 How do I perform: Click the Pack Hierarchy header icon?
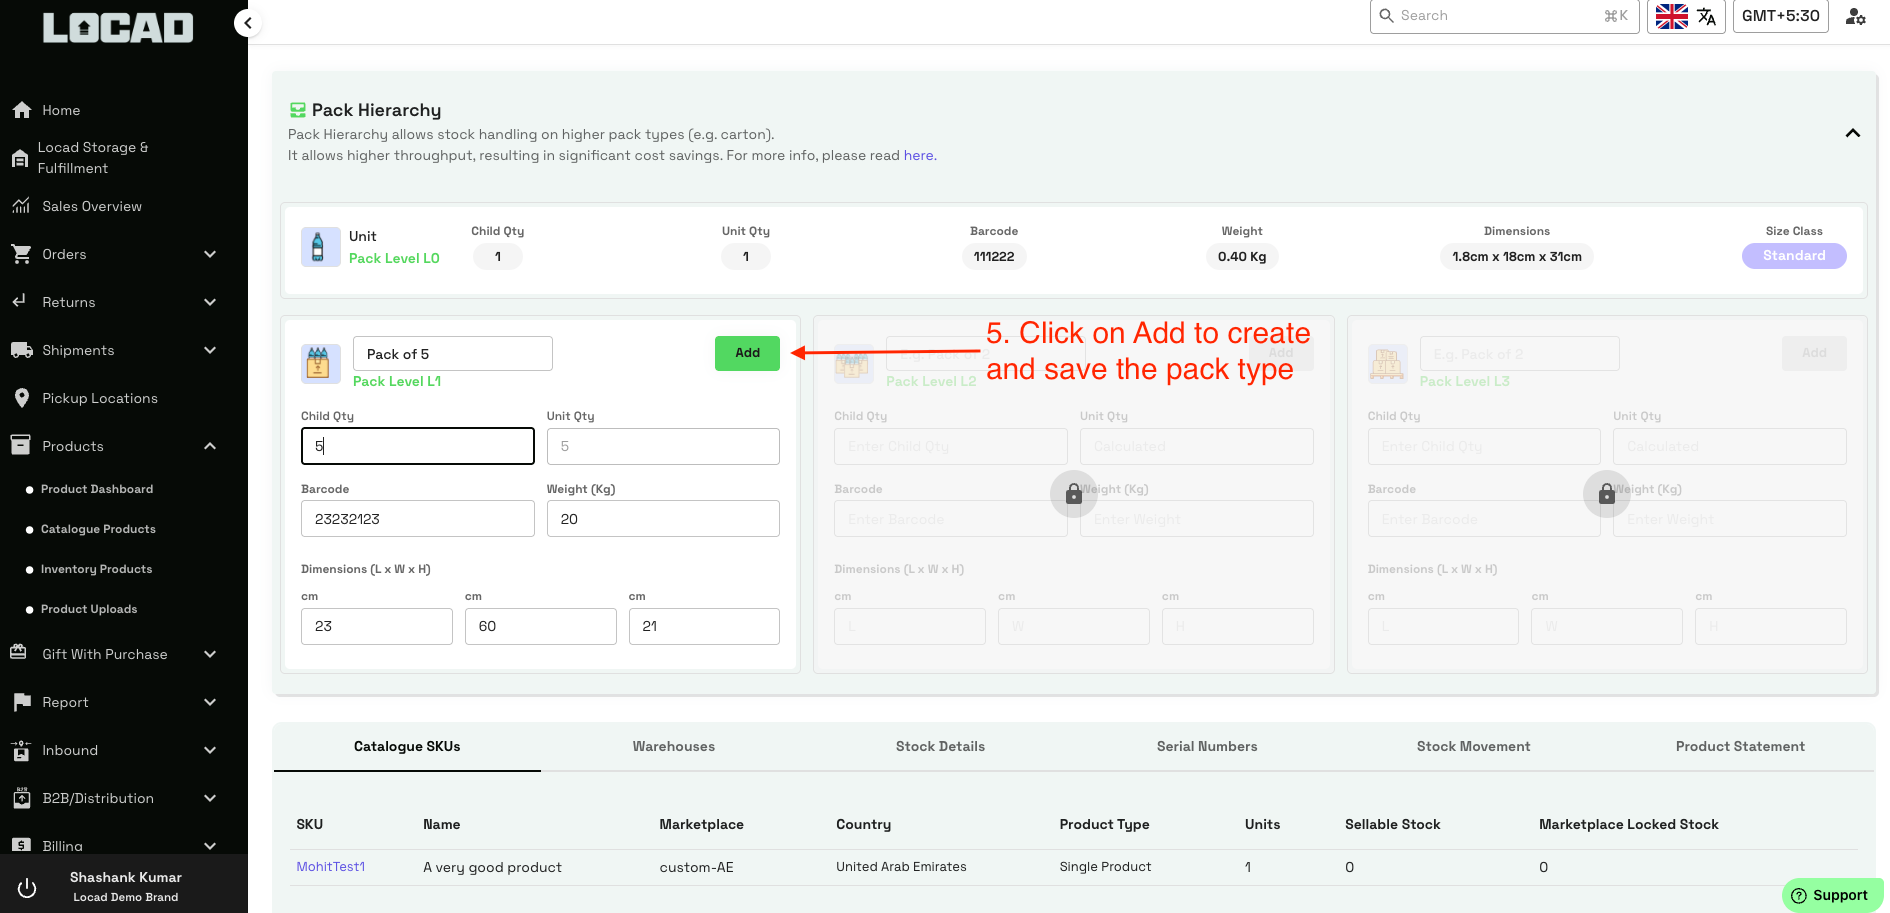297,110
